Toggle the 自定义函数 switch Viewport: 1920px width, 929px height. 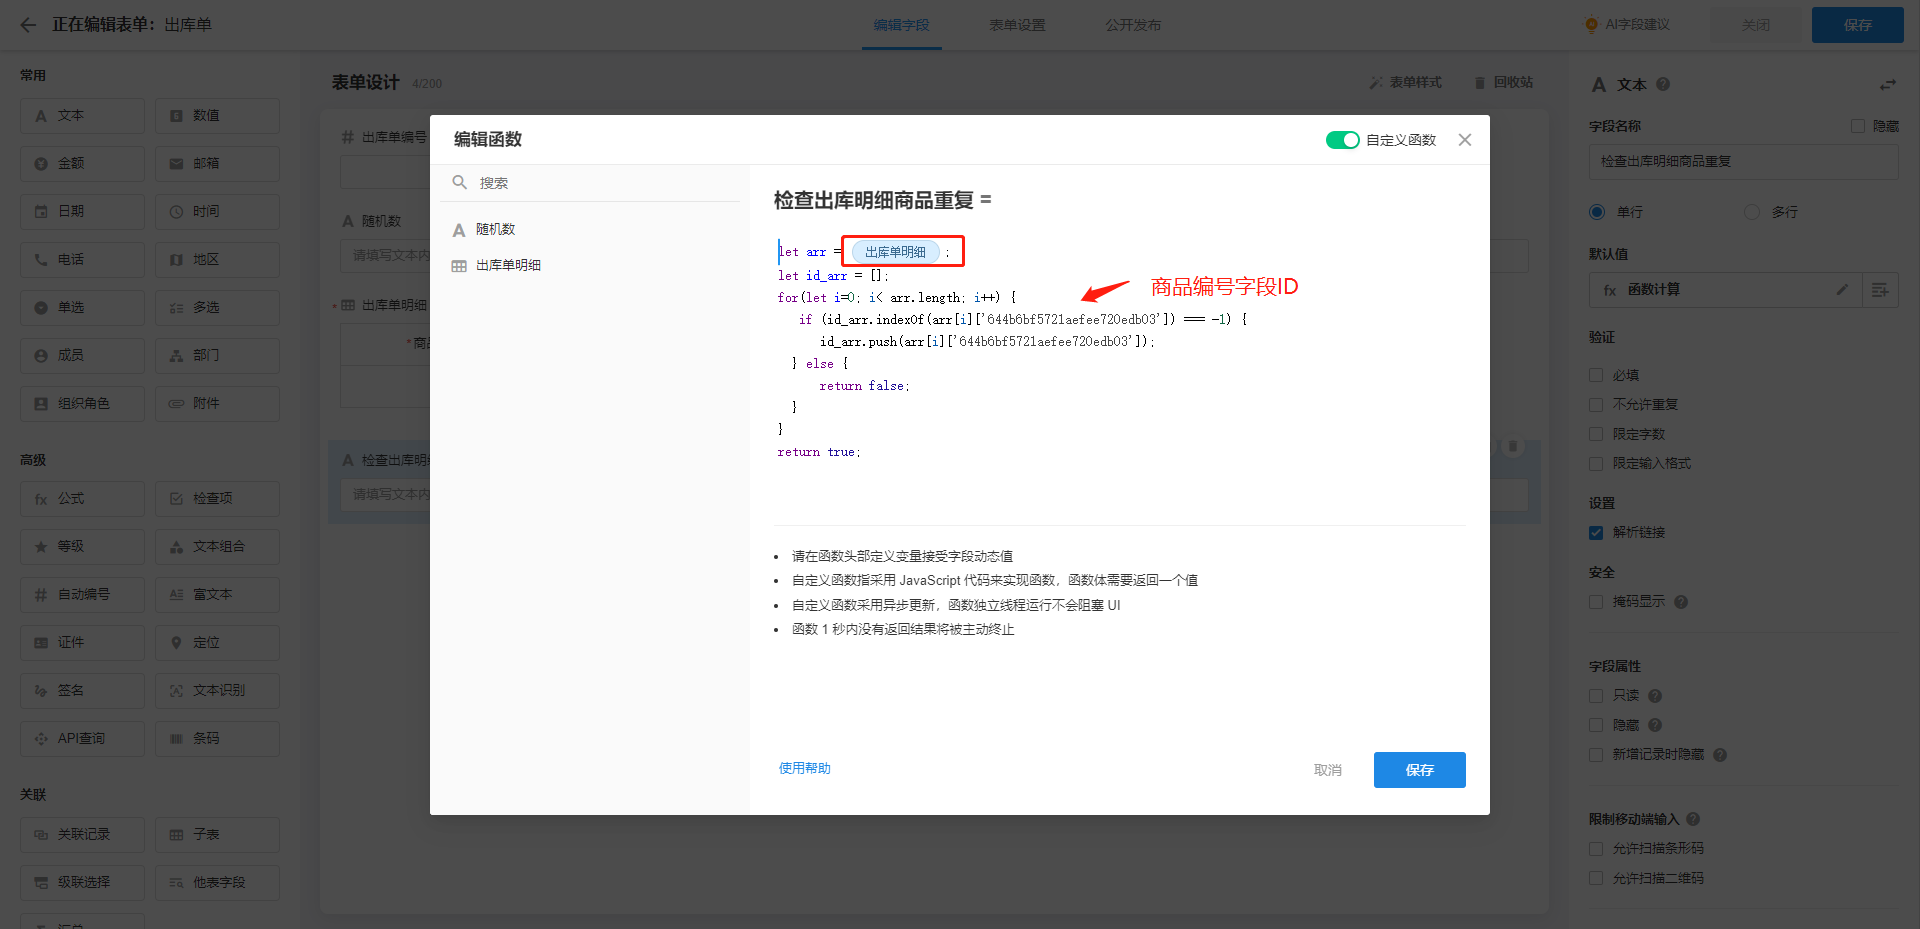coord(1342,140)
